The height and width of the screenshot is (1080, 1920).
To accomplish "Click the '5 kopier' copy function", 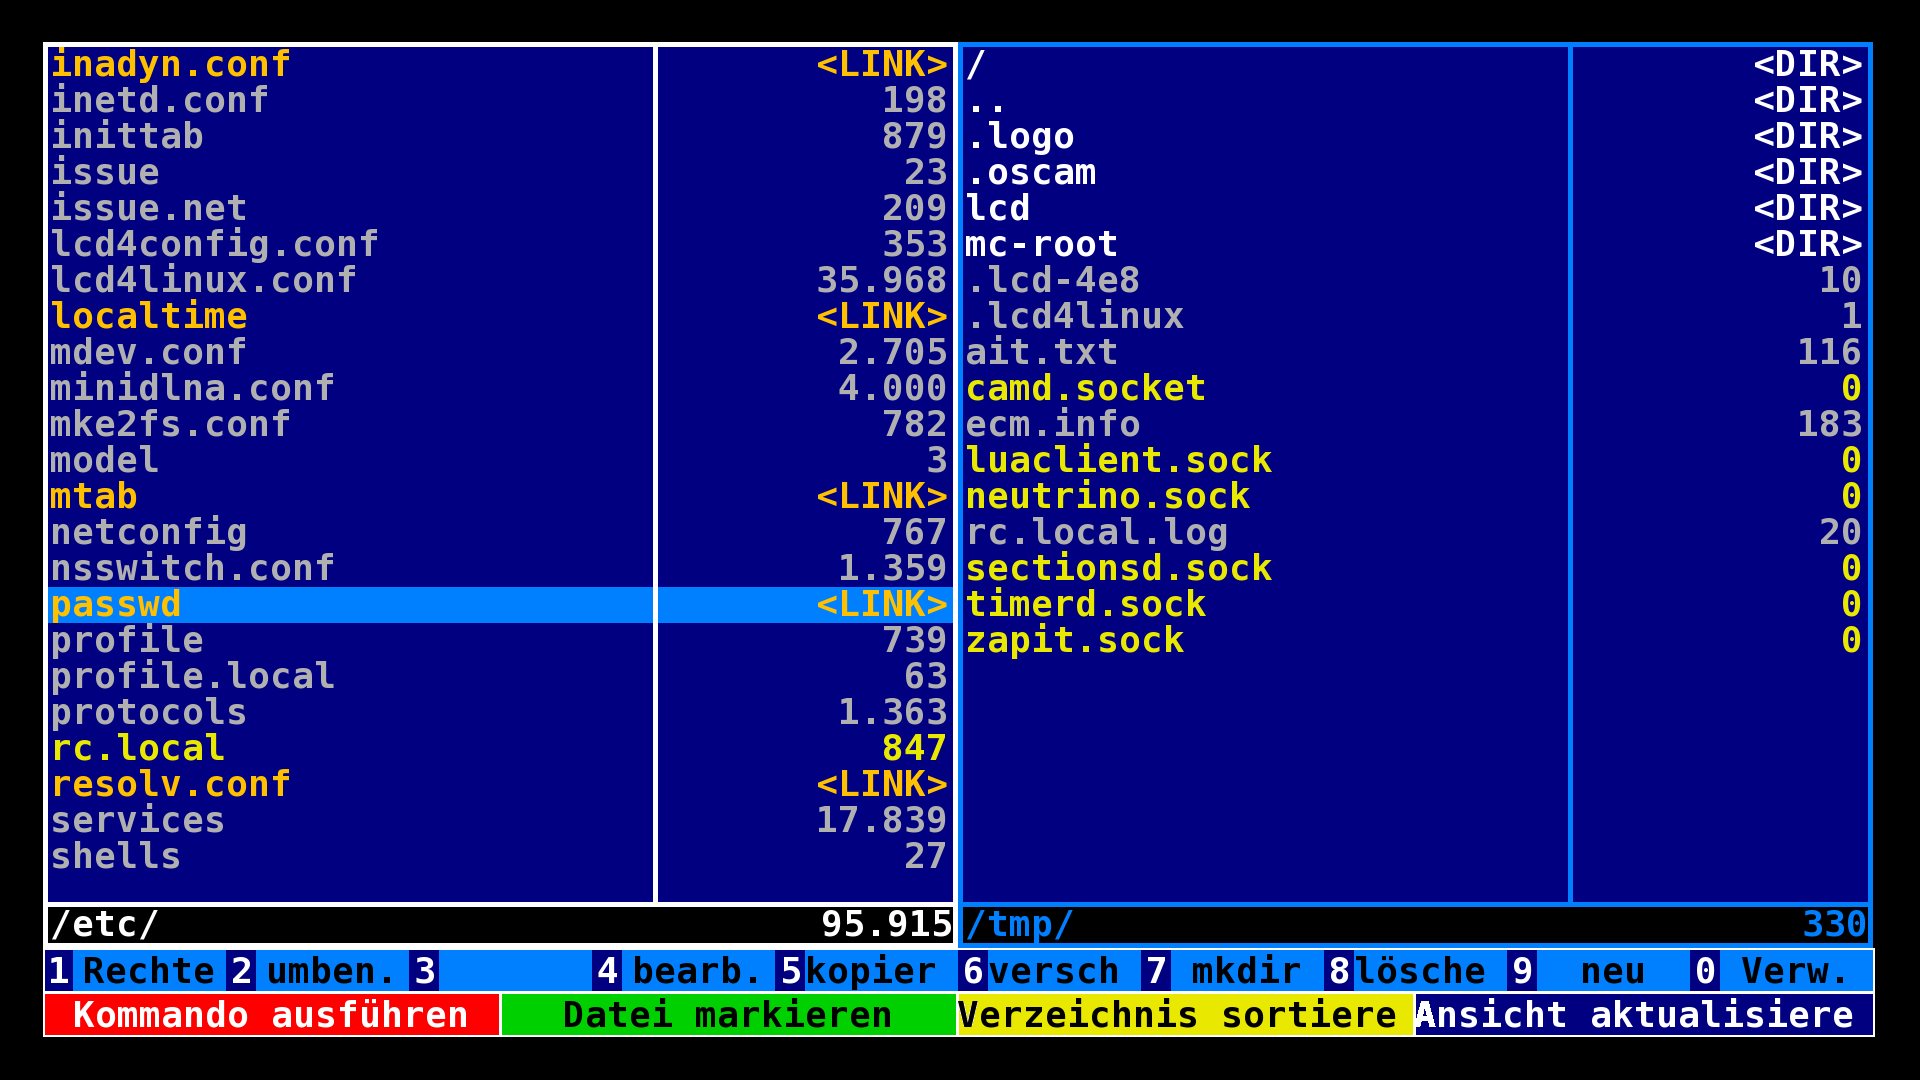I will [x=866, y=971].
